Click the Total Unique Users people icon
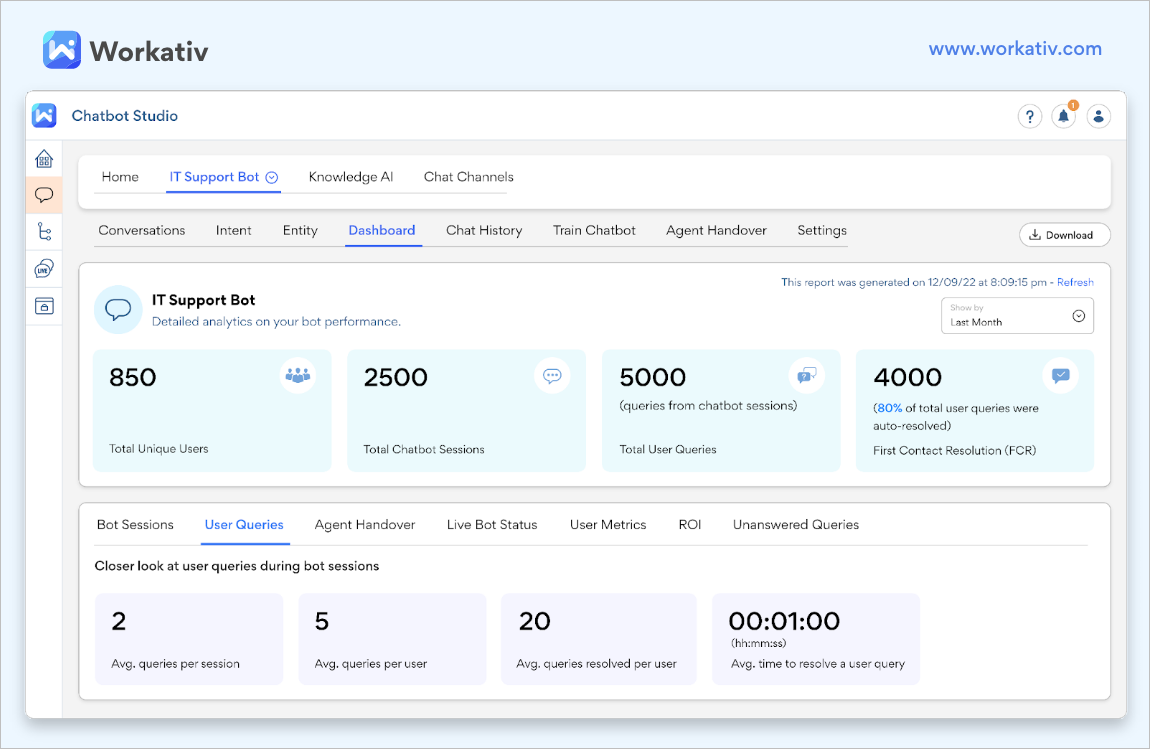Screen dimensions: 1150x750 298,375
